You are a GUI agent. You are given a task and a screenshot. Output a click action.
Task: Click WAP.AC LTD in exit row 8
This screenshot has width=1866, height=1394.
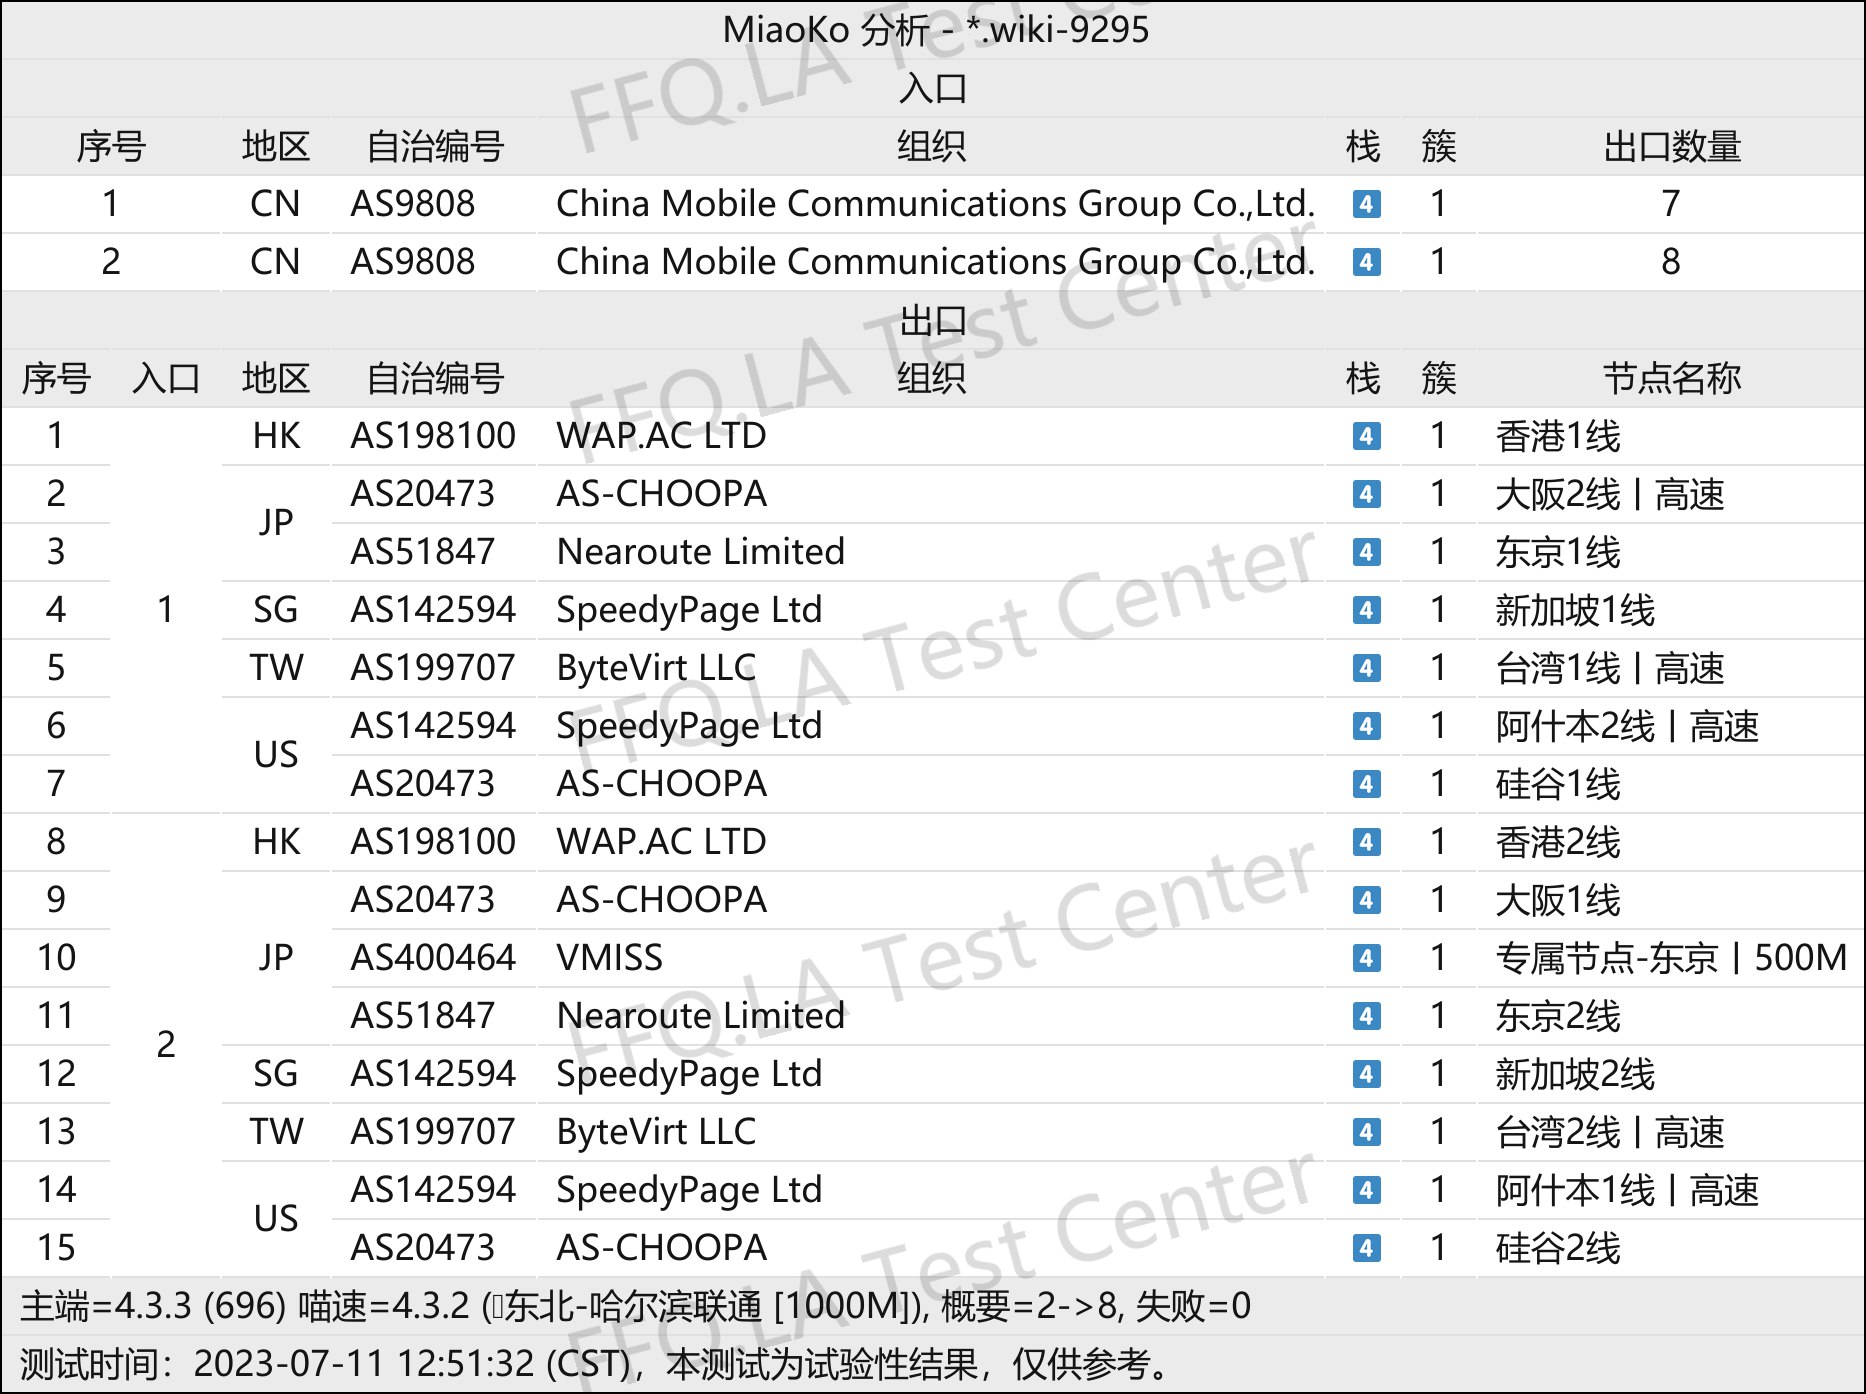click(x=661, y=842)
